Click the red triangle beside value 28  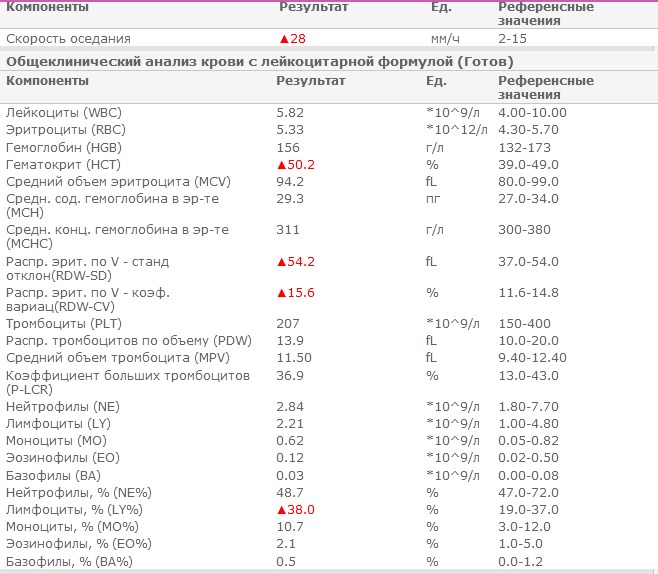[283, 39]
